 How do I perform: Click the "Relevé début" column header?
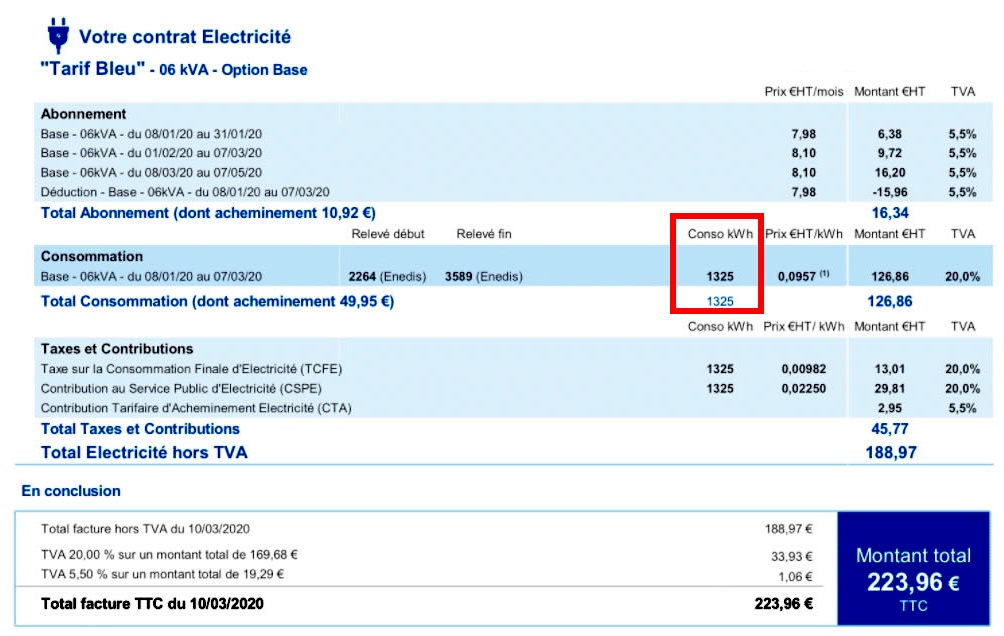(x=388, y=234)
